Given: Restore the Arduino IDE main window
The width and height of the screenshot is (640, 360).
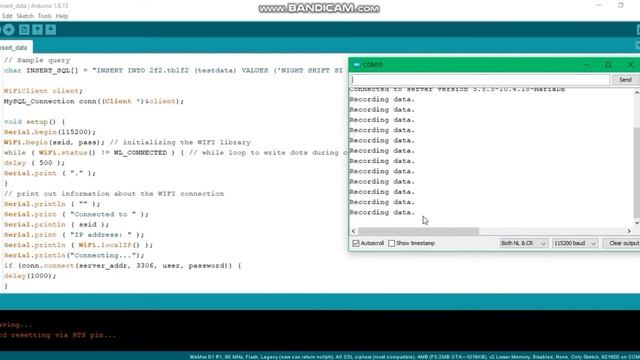Looking at the screenshot, I should tap(620, 5).
